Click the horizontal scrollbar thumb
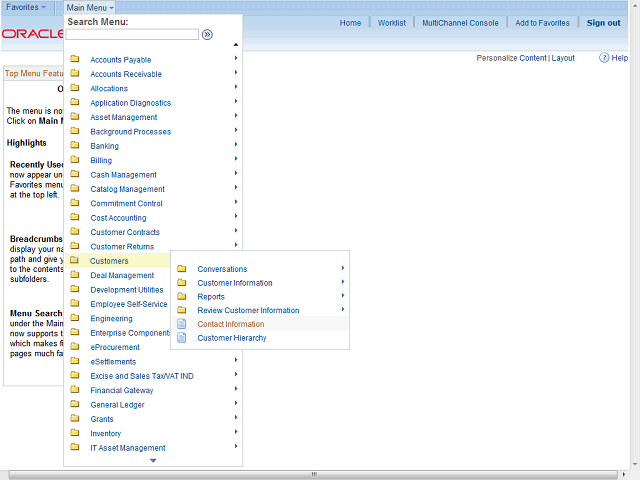Viewport: 640px width, 480px height. click(x=313, y=474)
